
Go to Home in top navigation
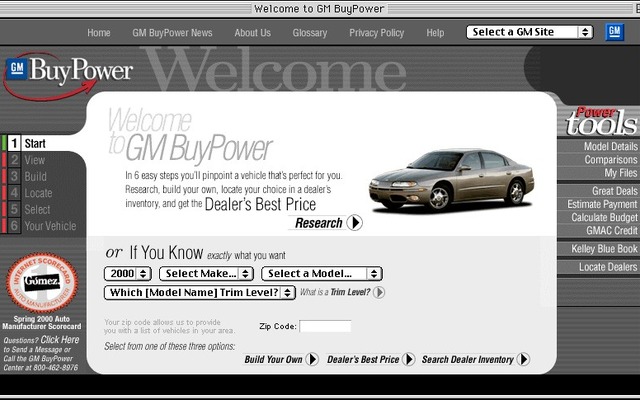point(99,33)
